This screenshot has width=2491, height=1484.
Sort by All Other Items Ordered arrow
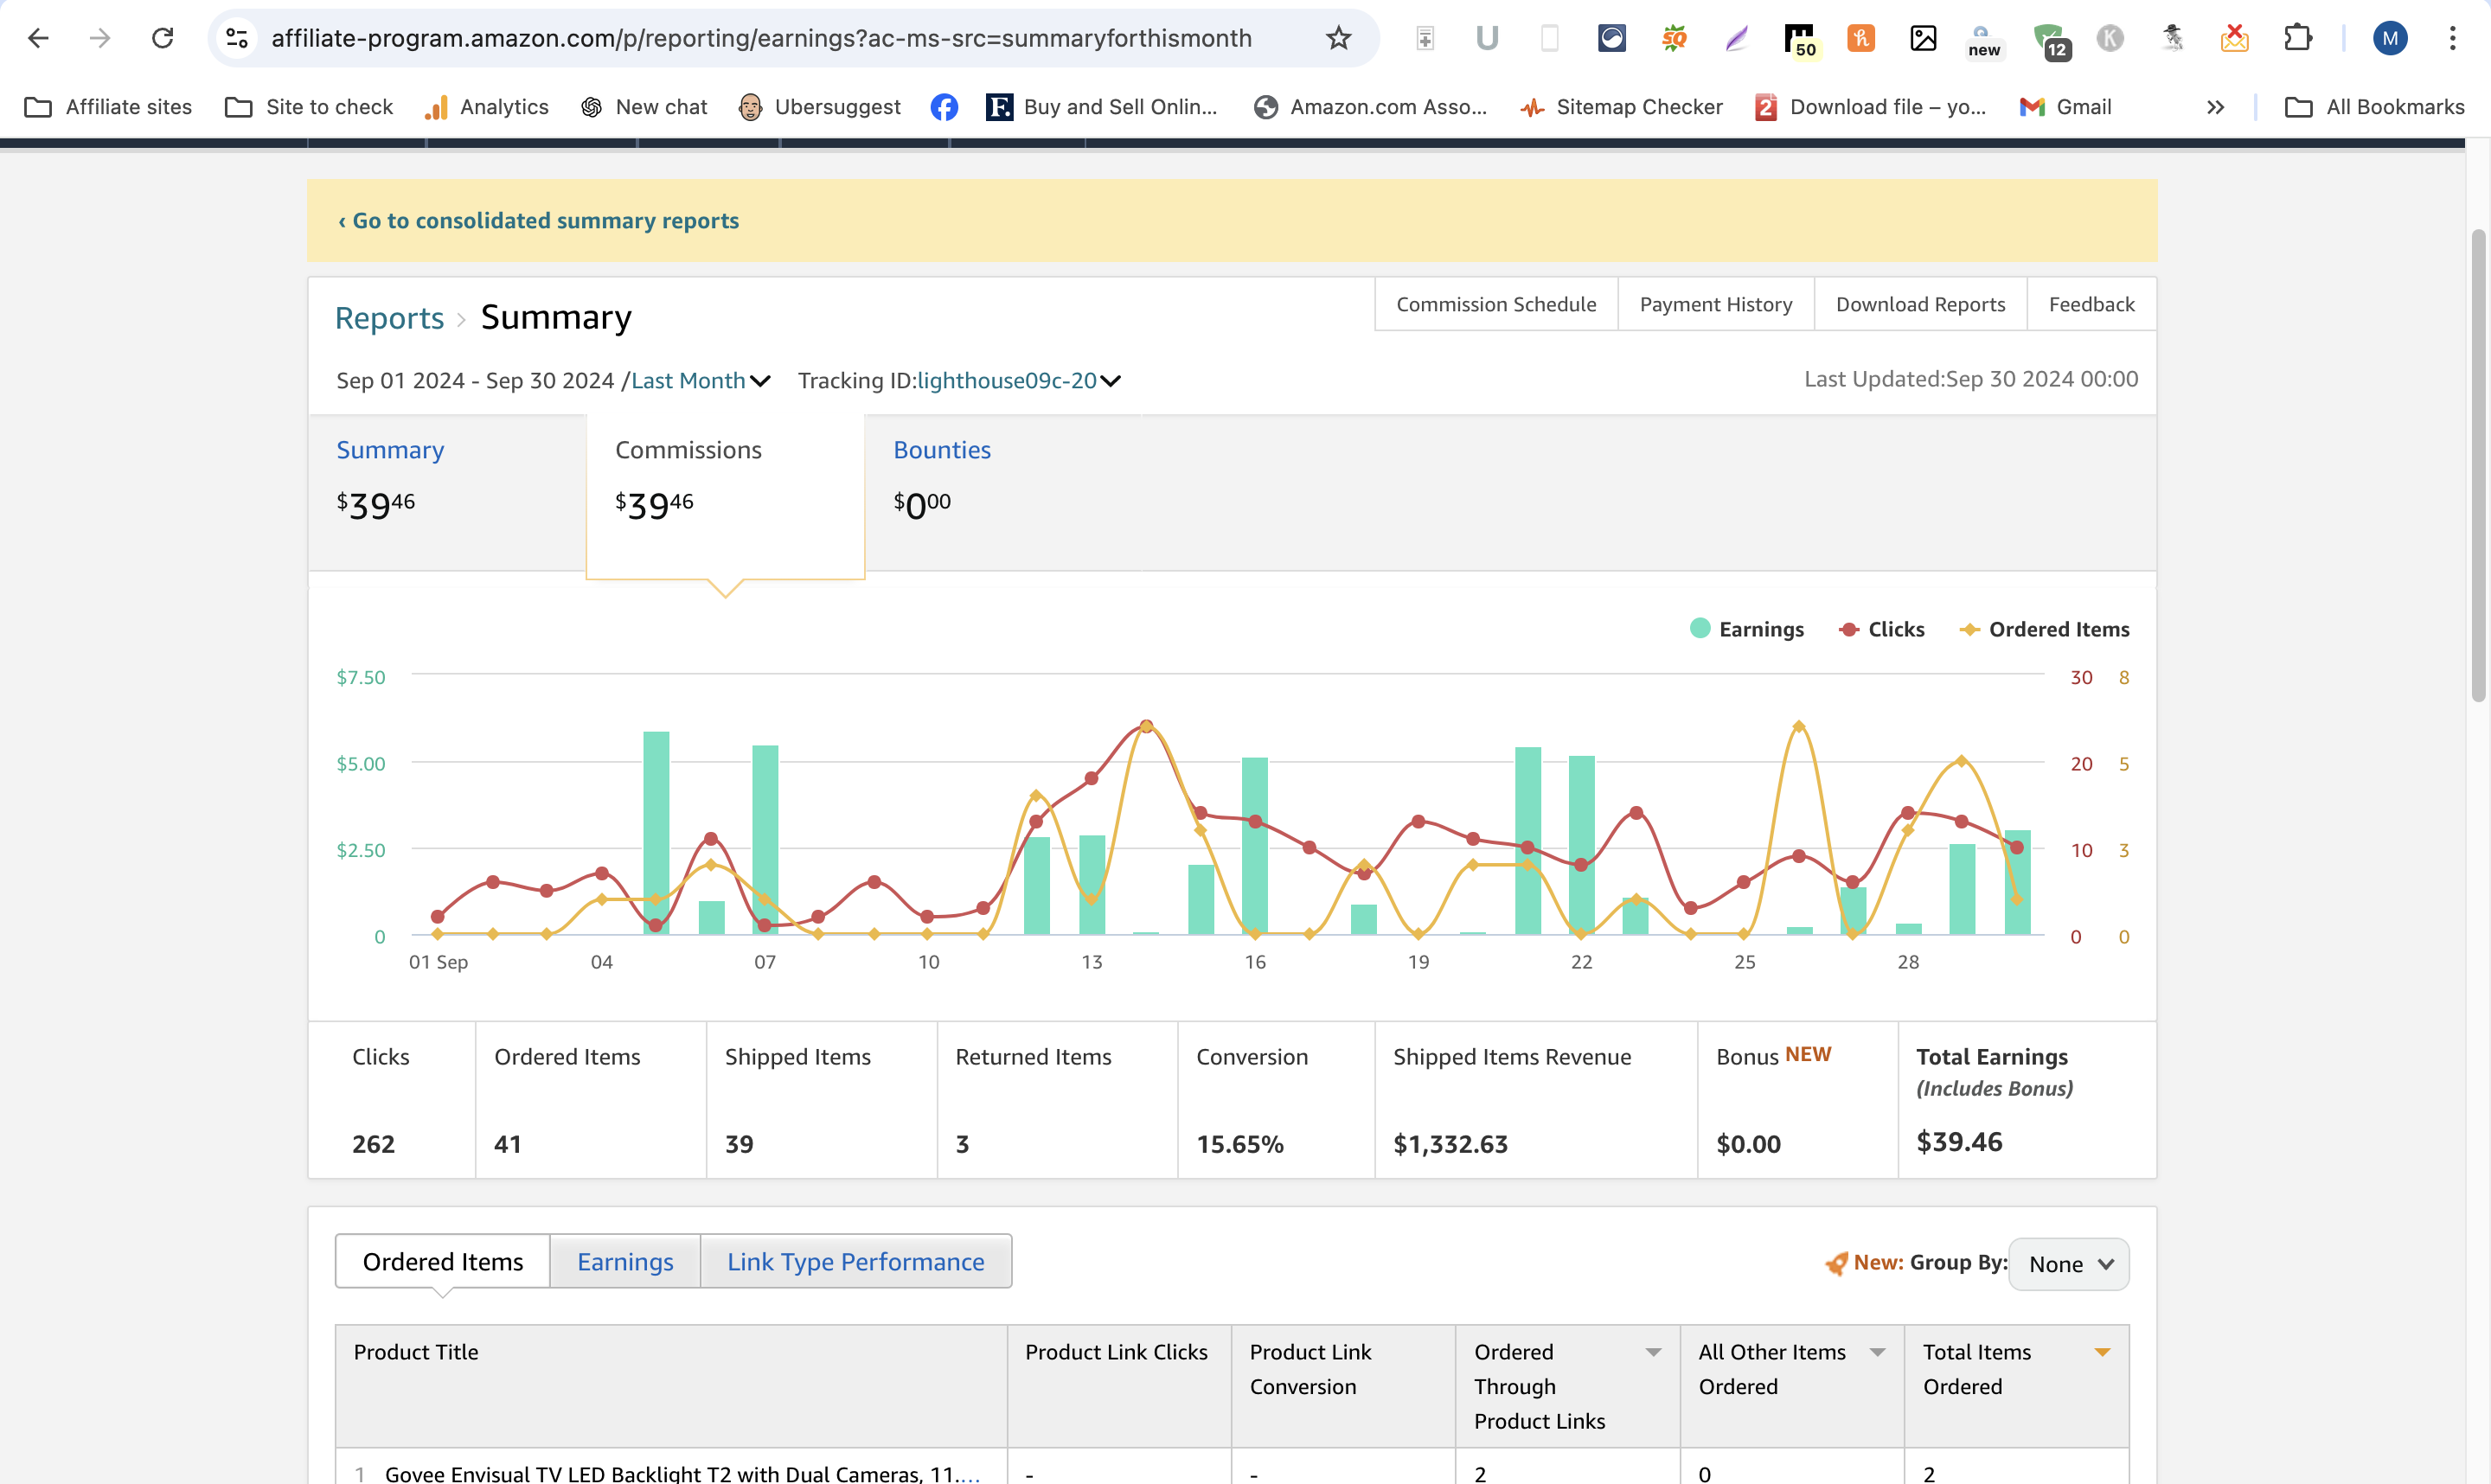pyautogui.click(x=1877, y=1352)
